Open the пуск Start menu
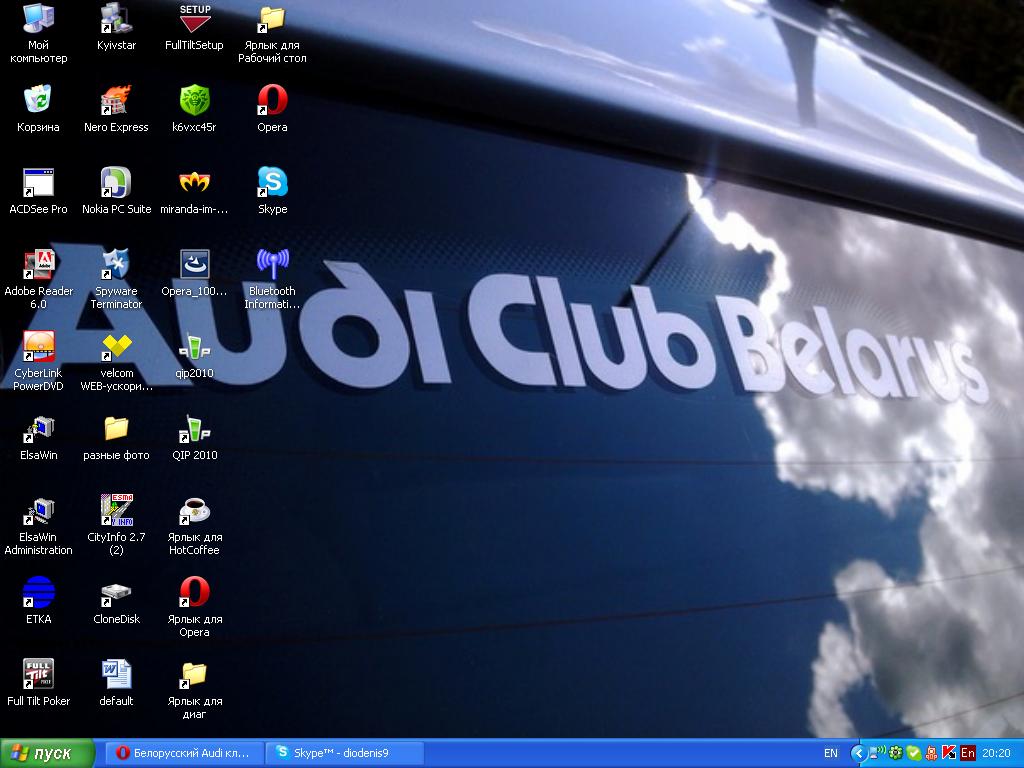The image size is (1024, 768). coord(47,753)
